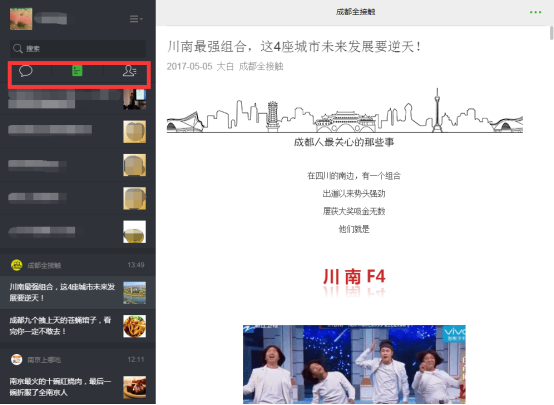Viewport: 554px width, 405px height.
Task: Open the Chats tab speech bubble icon
Action: tap(26, 71)
